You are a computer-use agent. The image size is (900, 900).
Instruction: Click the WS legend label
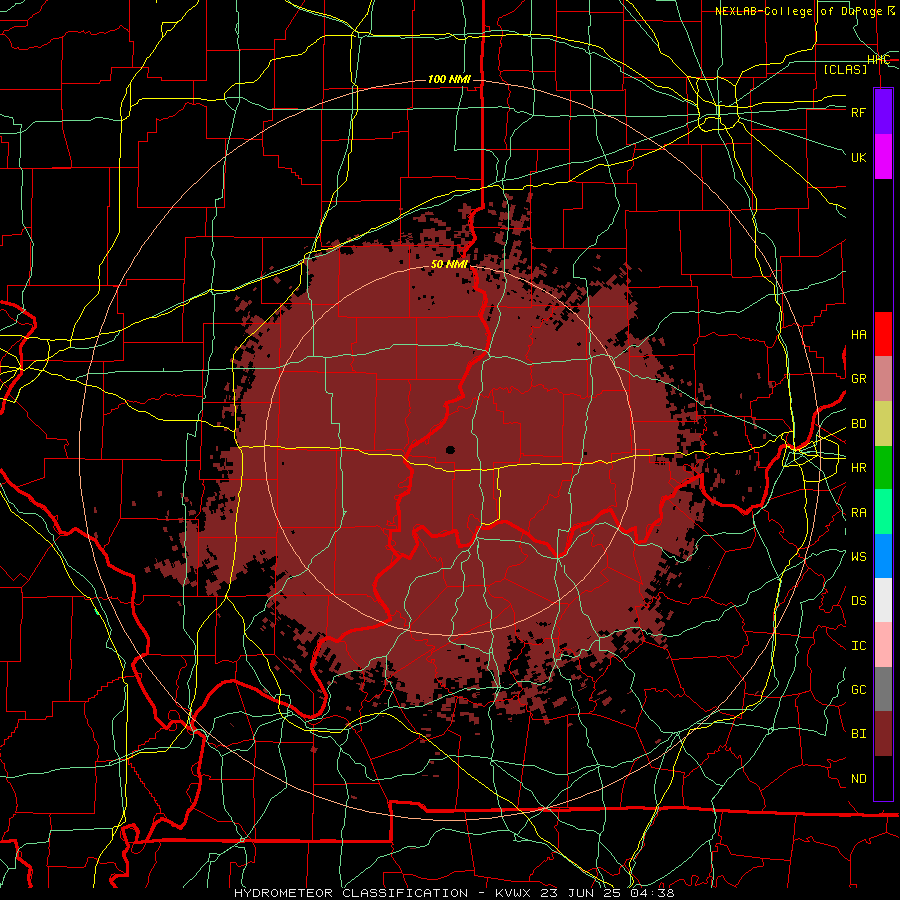pyautogui.click(x=858, y=557)
